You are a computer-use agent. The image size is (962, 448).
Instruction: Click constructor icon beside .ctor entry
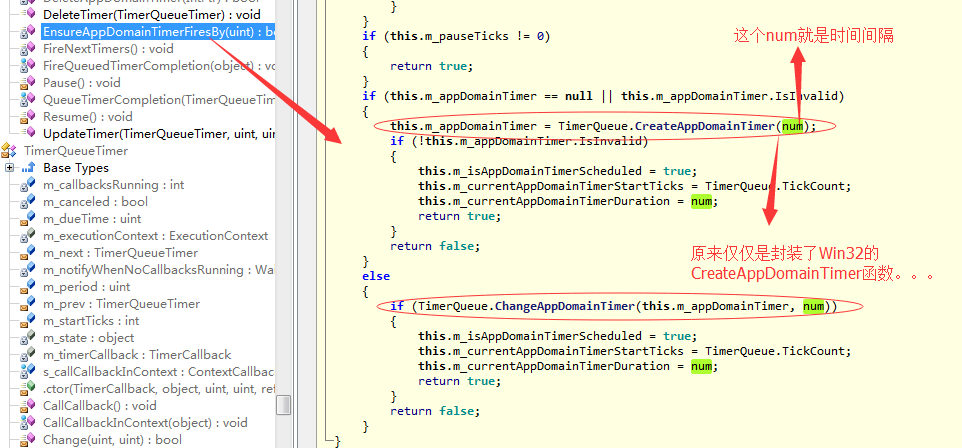(x=28, y=388)
